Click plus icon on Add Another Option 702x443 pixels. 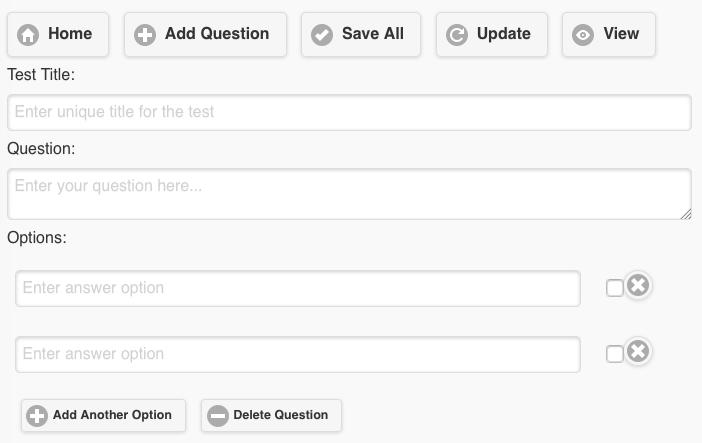coord(37,416)
